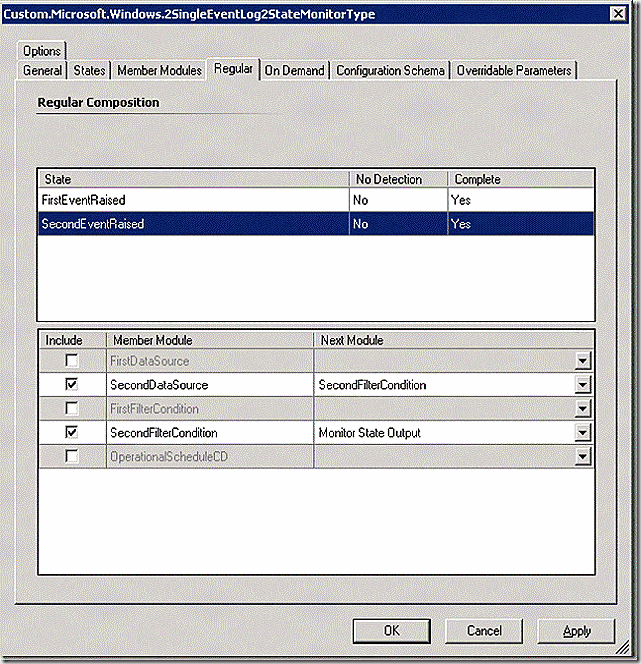The width and height of the screenshot is (641, 664).
Task: Click the Apply button
Action: (x=576, y=631)
